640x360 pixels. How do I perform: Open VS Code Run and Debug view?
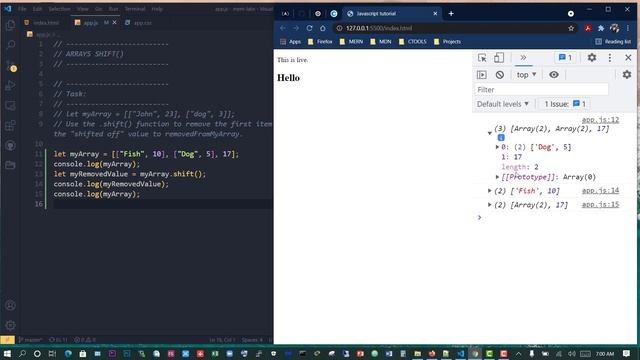coord(11,86)
